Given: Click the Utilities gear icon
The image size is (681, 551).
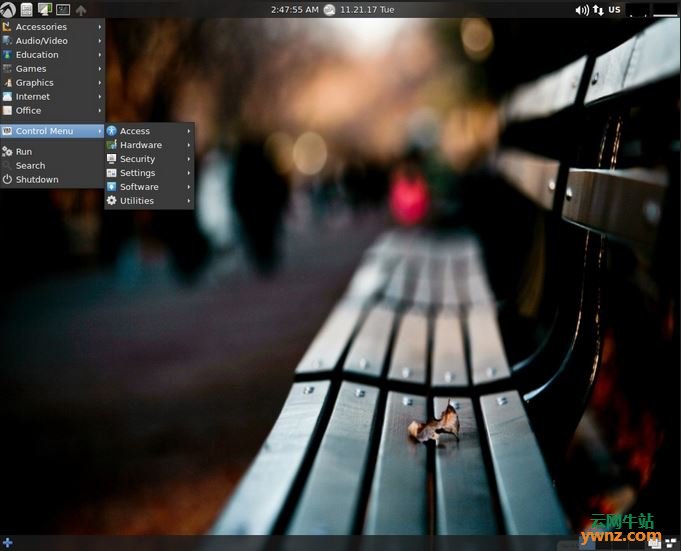Looking at the screenshot, I should point(112,201).
